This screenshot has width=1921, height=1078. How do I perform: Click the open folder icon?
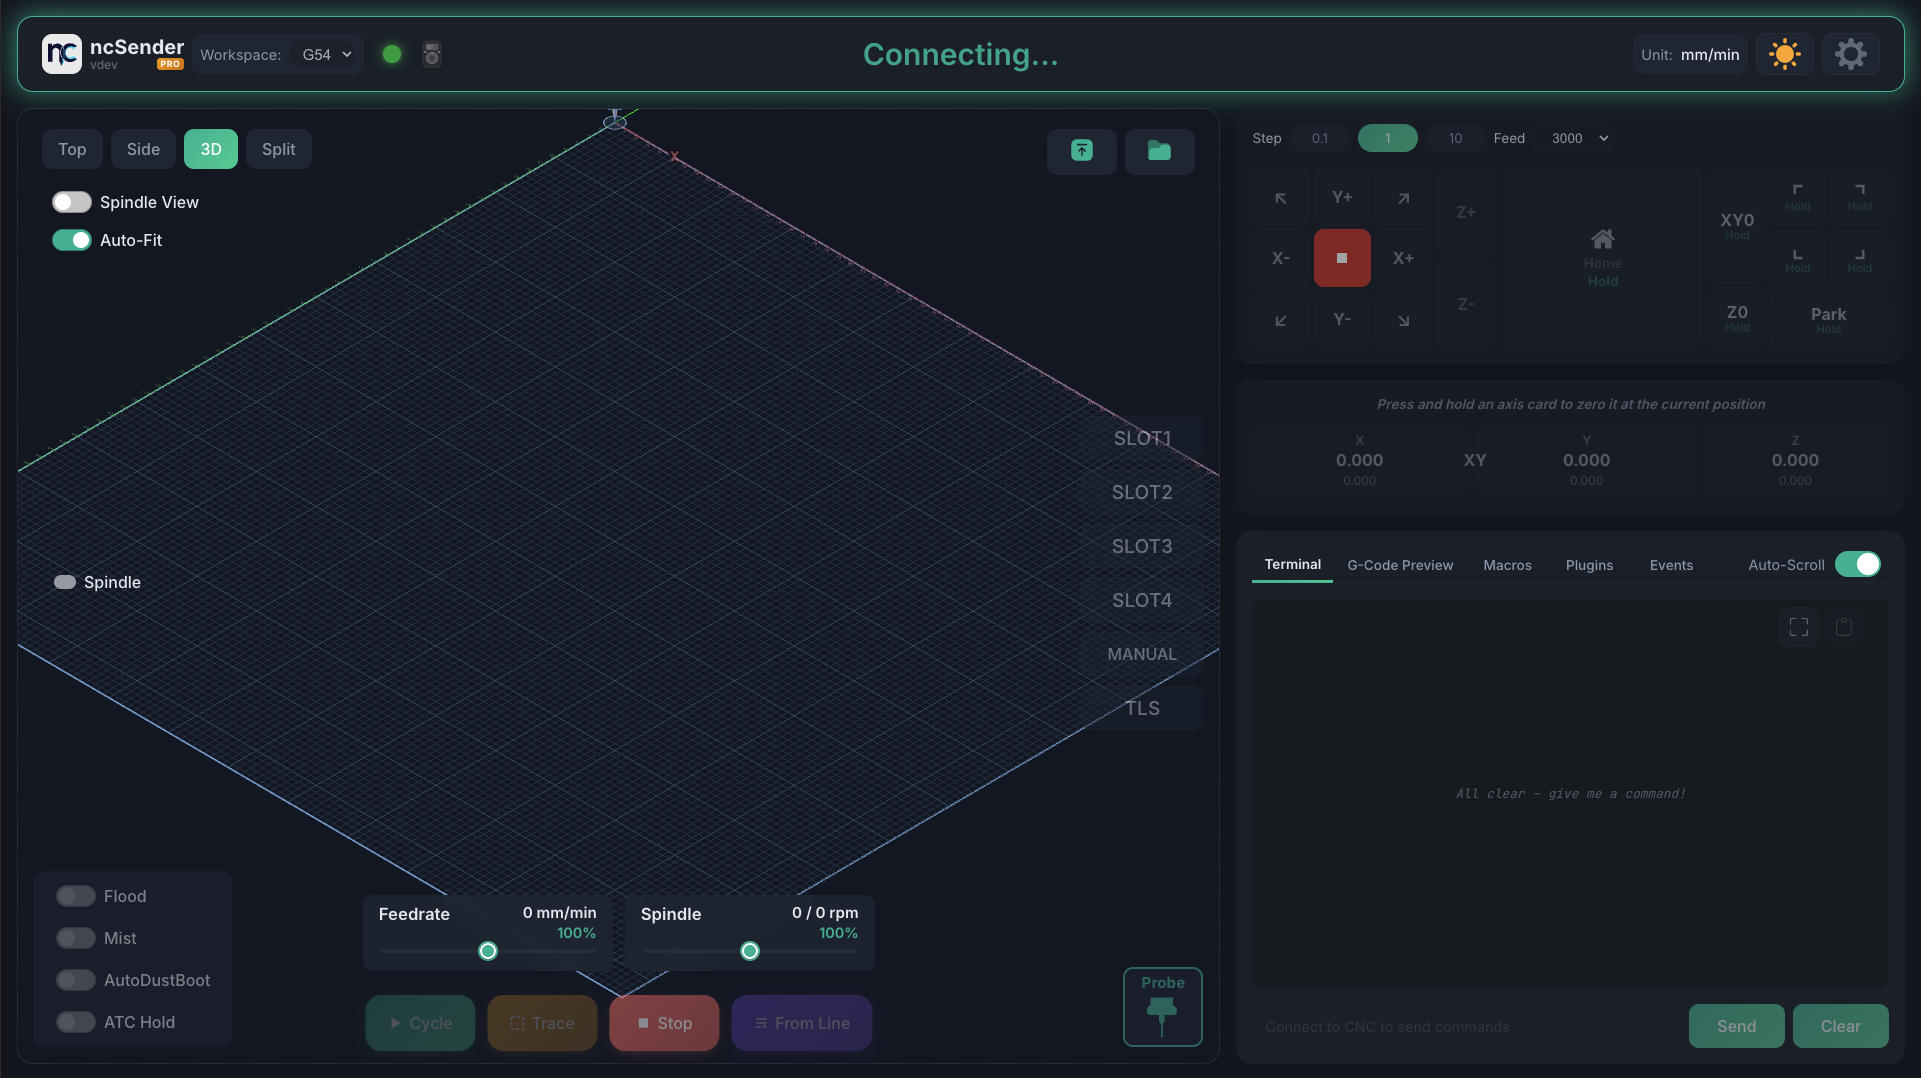(x=1159, y=151)
